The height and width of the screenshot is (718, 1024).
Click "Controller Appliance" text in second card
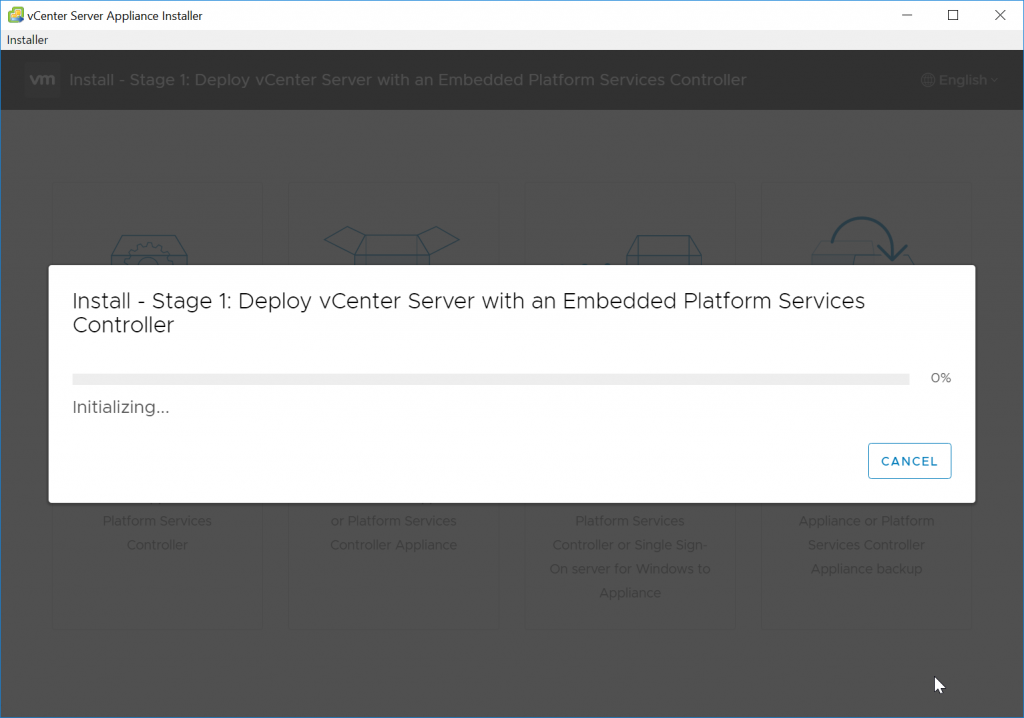[x=393, y=545]
